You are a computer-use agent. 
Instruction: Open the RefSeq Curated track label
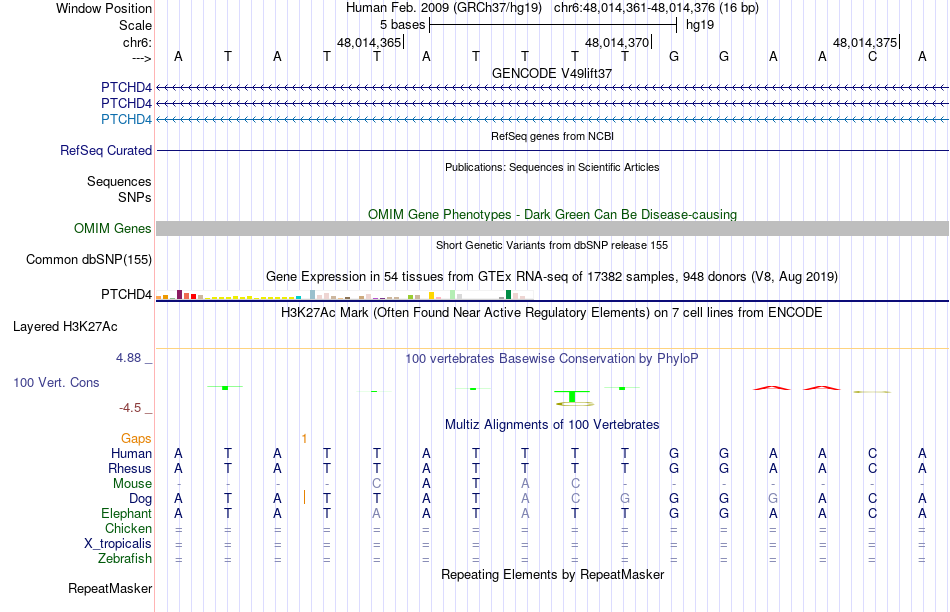click(105, 150)
